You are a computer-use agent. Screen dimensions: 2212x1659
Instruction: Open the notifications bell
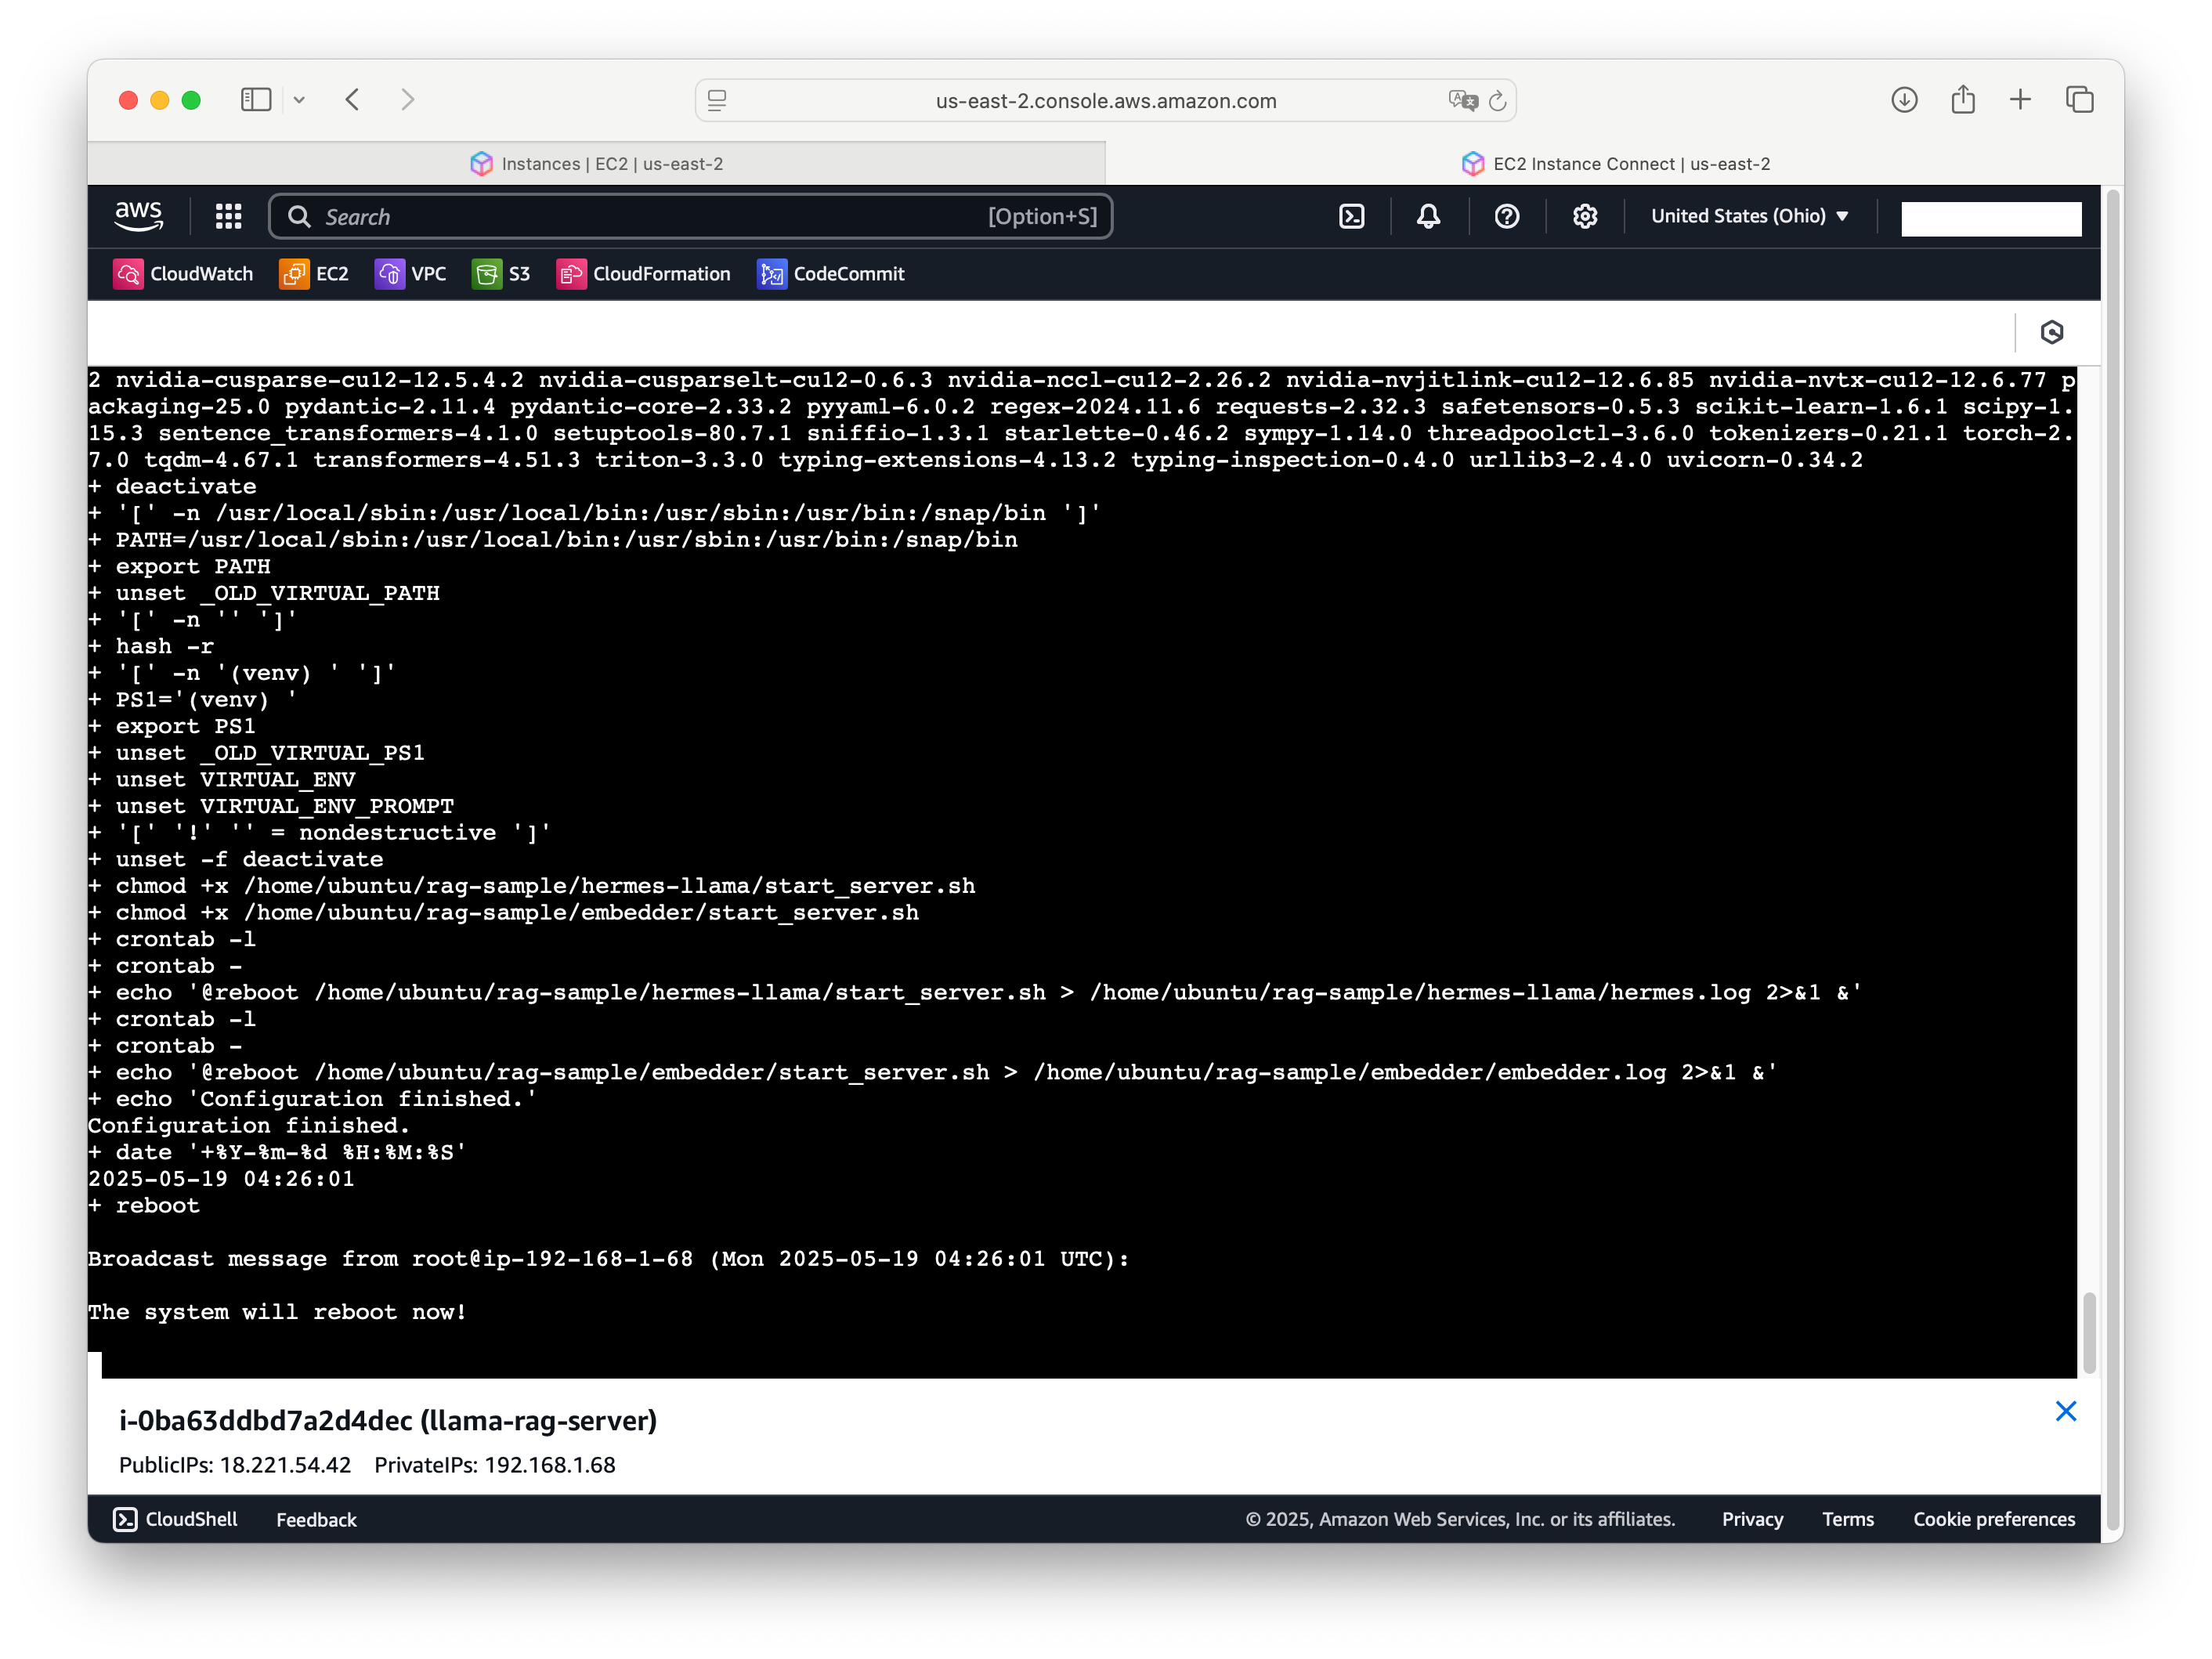[x=1428, y=216]
